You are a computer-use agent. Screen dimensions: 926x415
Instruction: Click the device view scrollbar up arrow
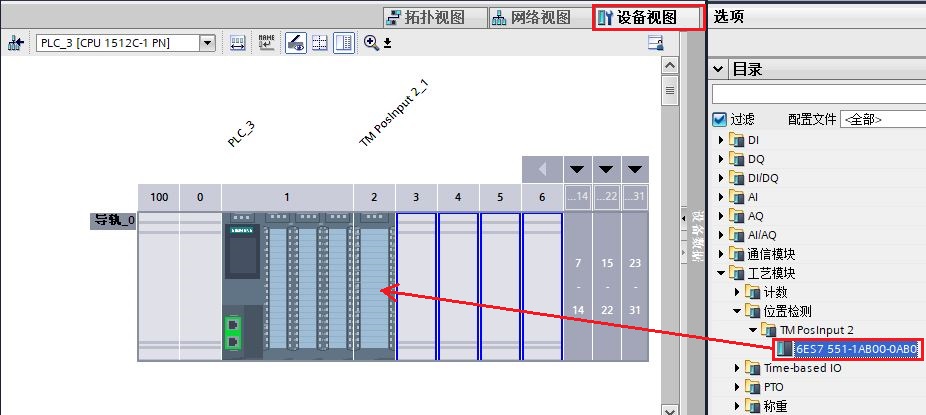669,66
